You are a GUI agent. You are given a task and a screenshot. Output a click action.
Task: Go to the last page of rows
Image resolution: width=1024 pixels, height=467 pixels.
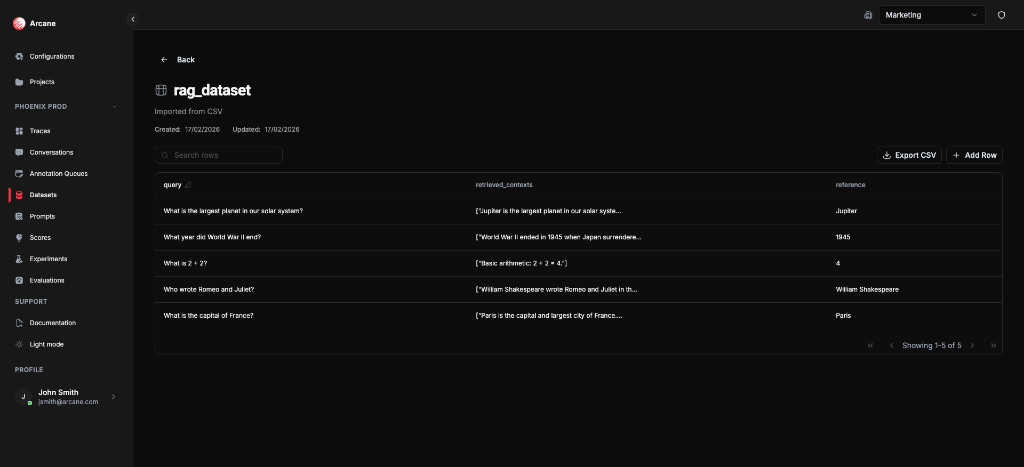point(993,346)
